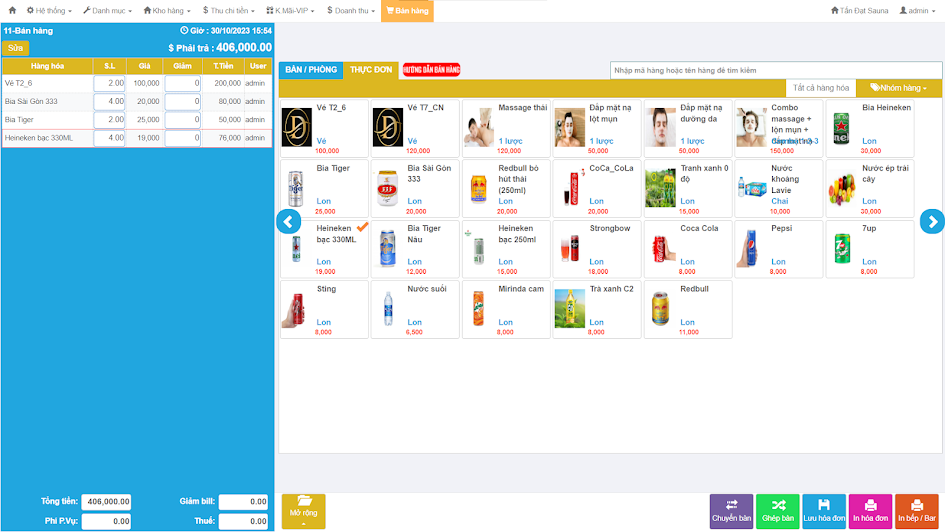Open the K.Mãi-VIP menu
Screen dimensions: 945x532
coord(290,10)
